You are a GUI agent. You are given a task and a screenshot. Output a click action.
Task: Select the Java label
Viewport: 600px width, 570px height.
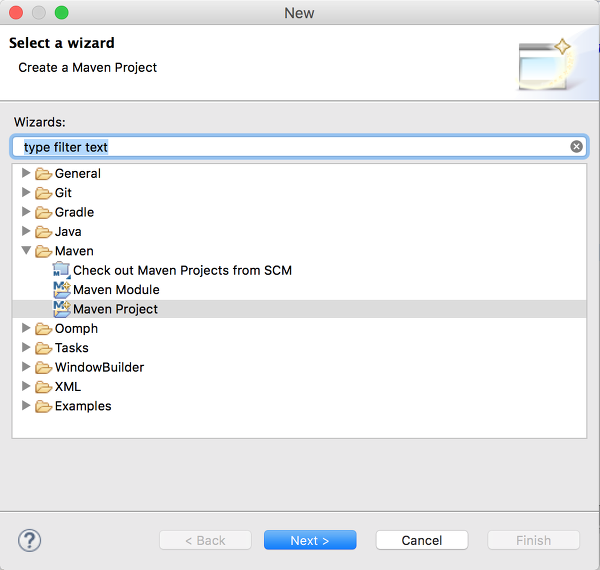click(68, 232)
